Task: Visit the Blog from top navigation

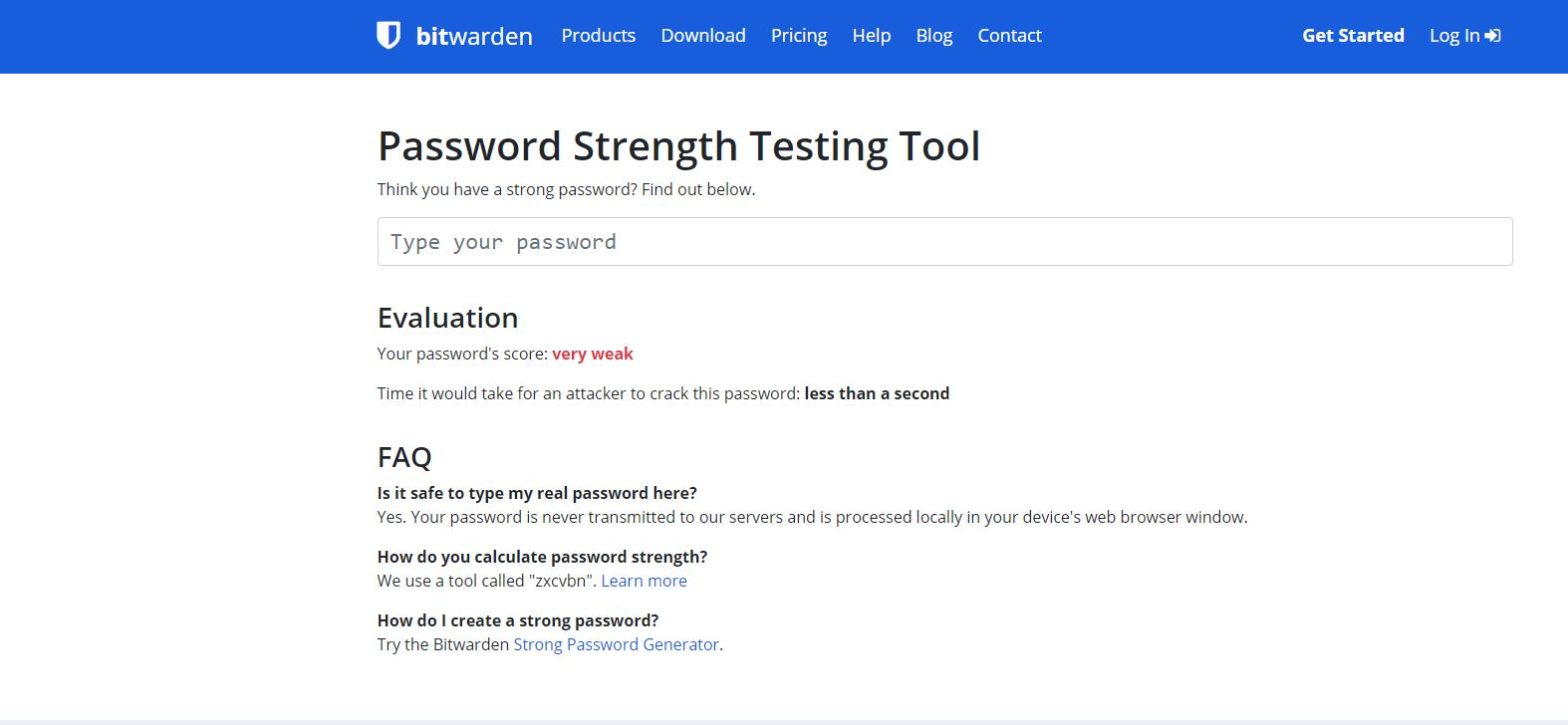Action: pyautogui.click(x=934, y=35)
